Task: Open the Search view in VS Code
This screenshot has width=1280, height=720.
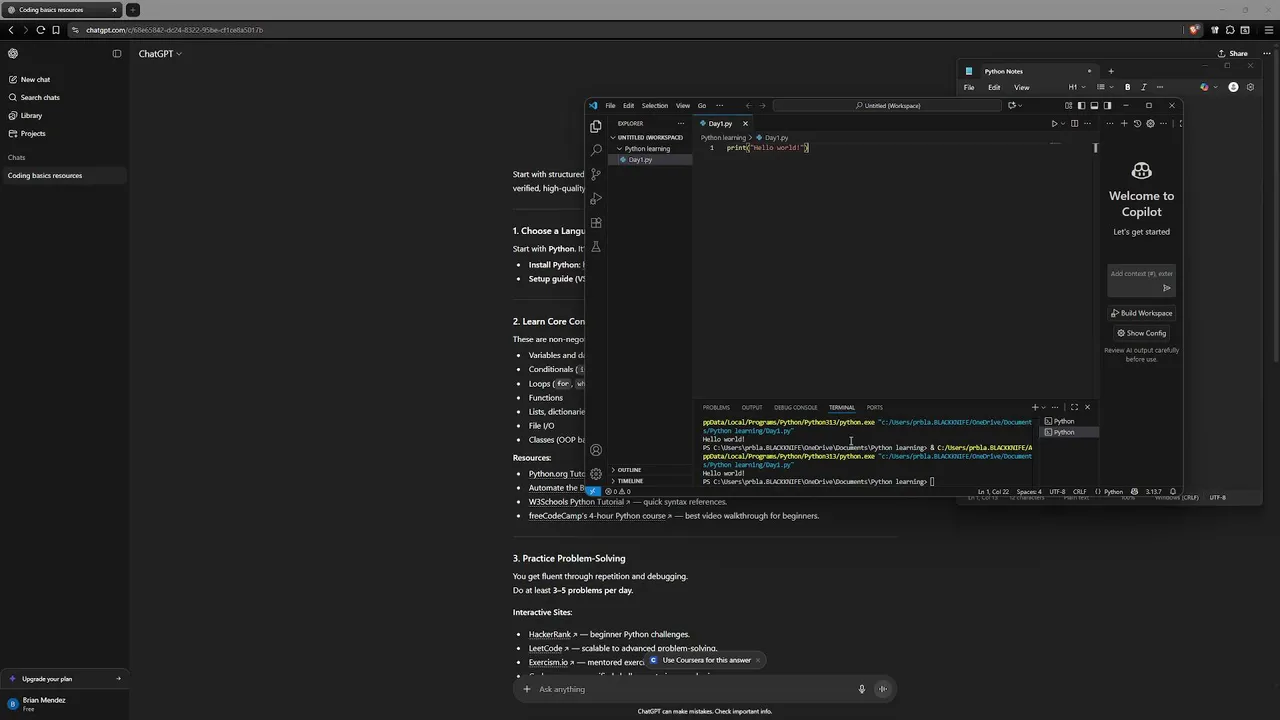Action: pyautogui.click(x=596, y=150)
